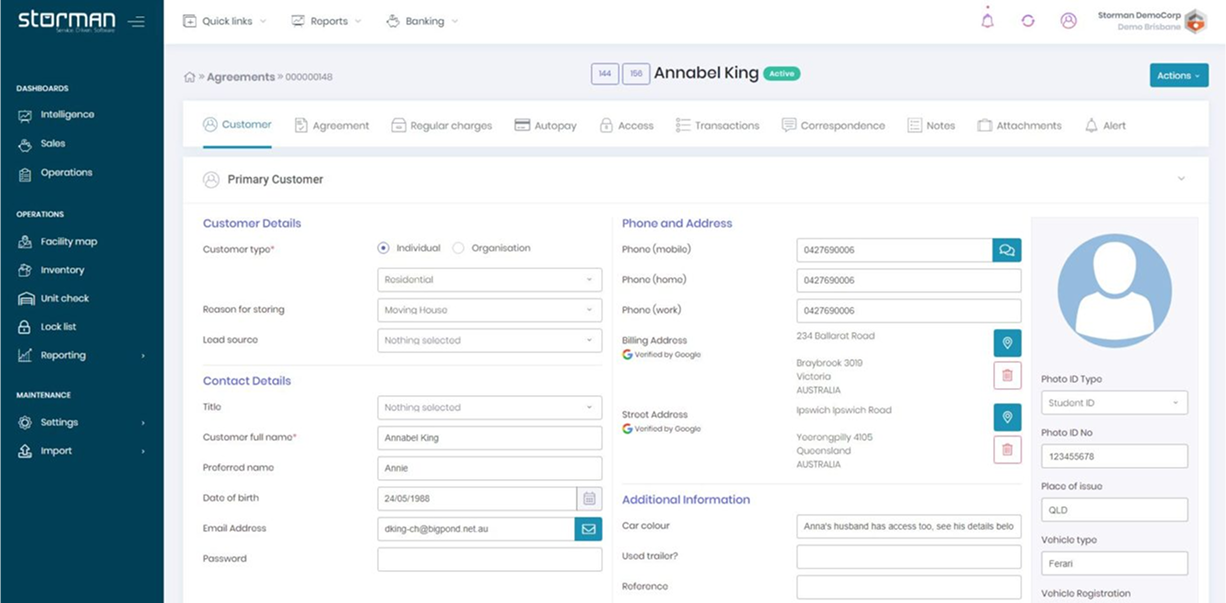Click the Preferred name input field
This screenshot has height=603, width=1226.
489,468
